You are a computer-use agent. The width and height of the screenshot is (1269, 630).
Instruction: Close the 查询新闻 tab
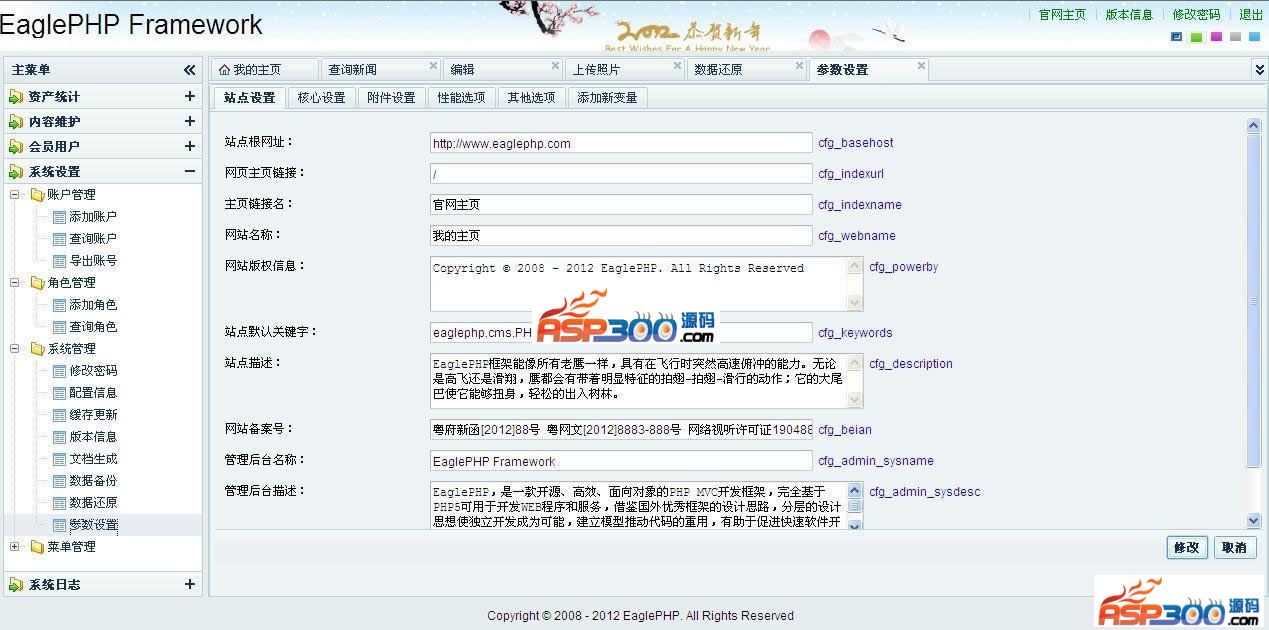[433, 67]
